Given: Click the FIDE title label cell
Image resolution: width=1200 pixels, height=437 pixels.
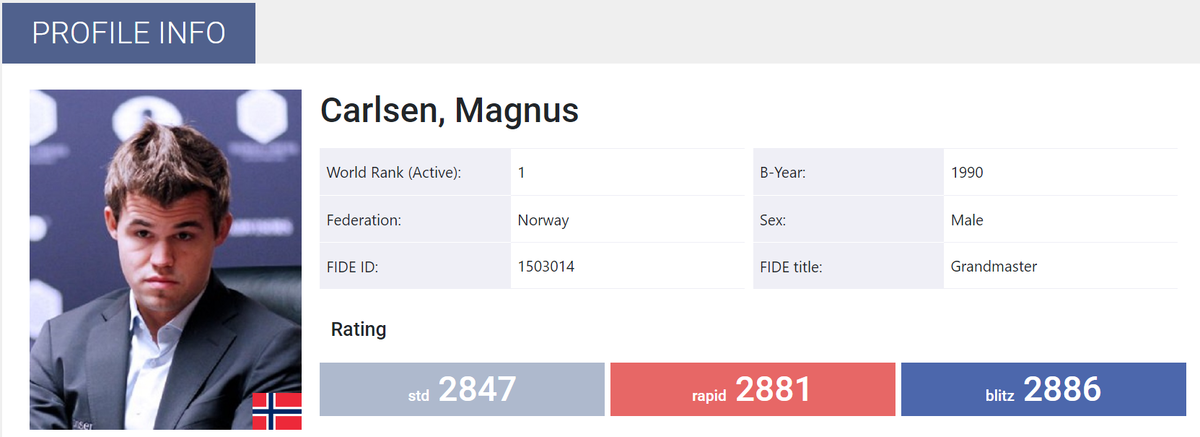Looking at the screenshot, I should (848, 266).
